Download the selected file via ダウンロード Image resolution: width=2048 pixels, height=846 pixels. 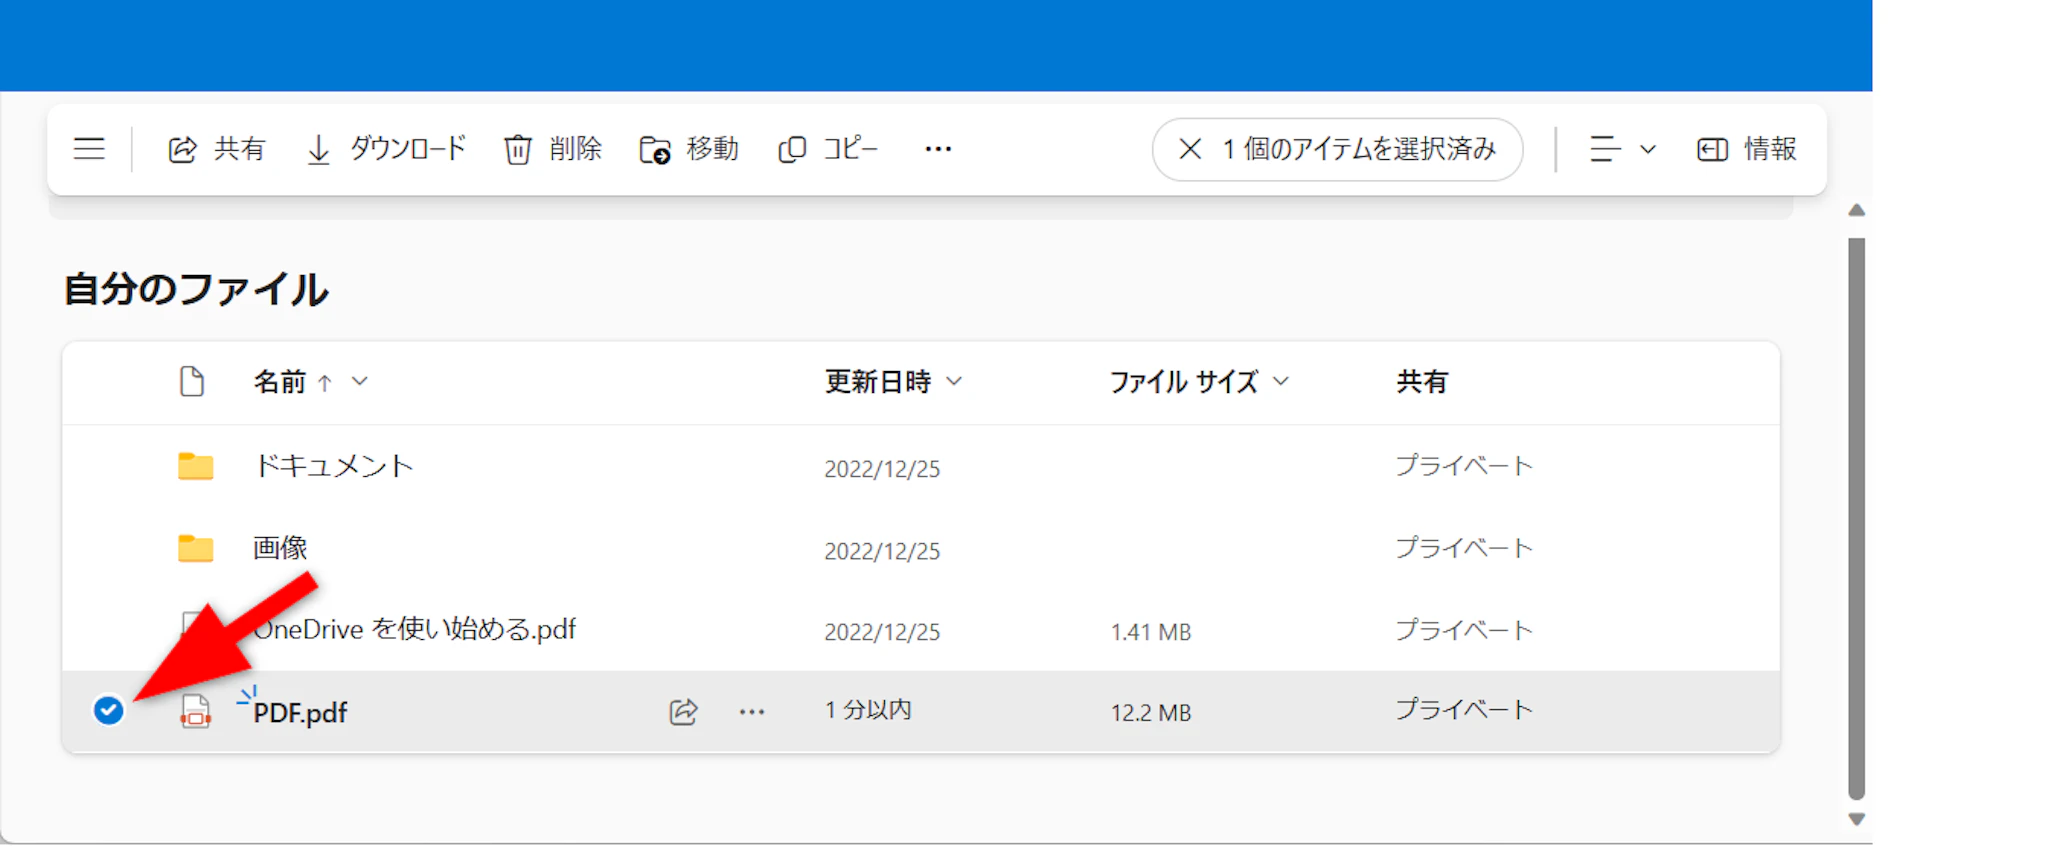pyautogui.click(x=385, y=149)
